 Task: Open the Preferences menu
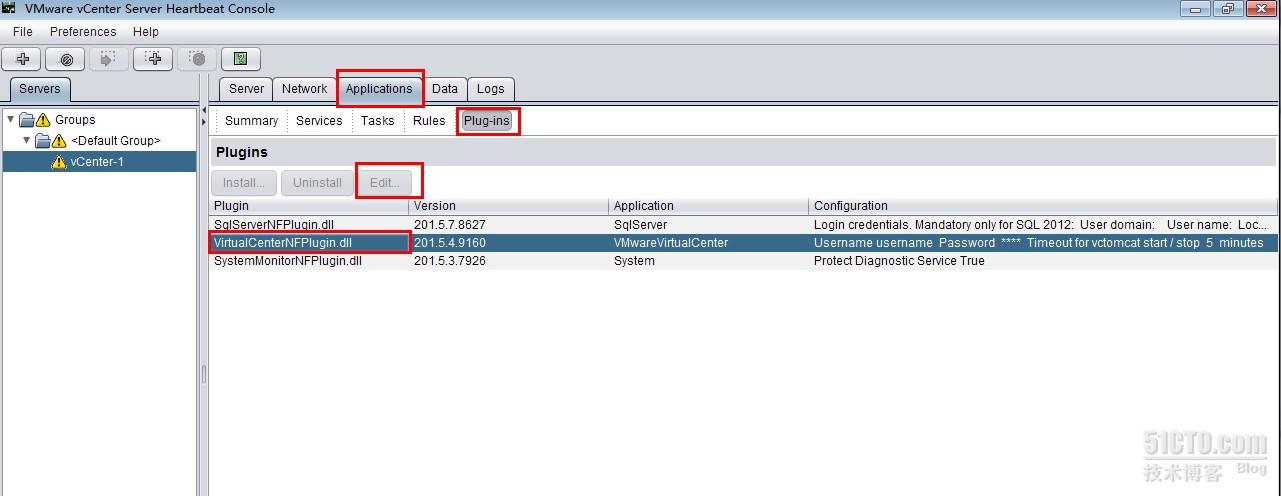83,32
